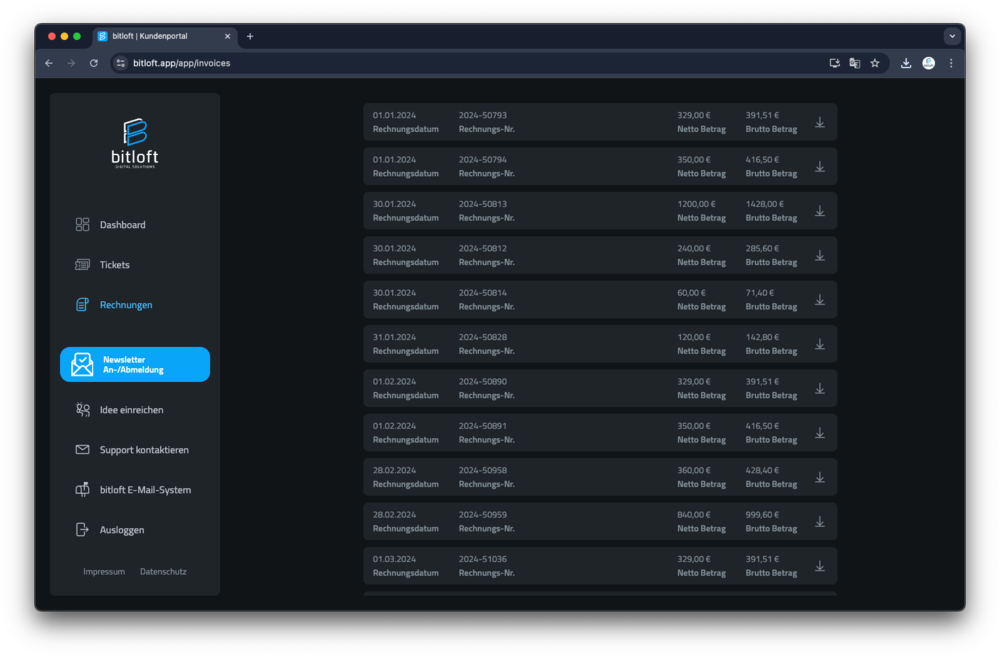Click the 1200,00 € net amount
This screenshot has width=1000, height=657.
(696, 204)
